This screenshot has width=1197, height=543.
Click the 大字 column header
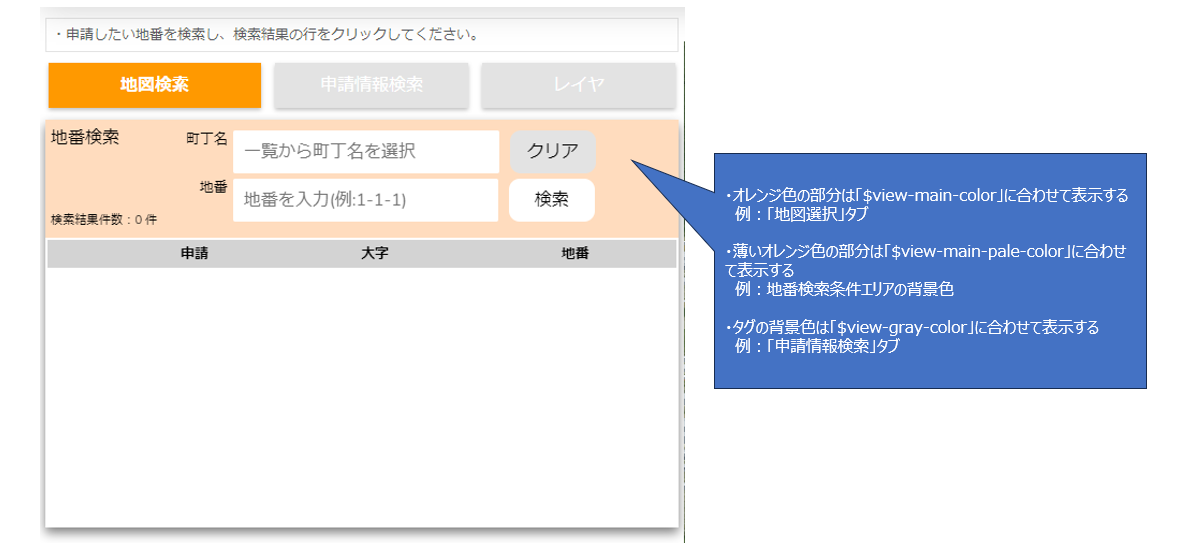pyautogui.click(x=374, y=254)
